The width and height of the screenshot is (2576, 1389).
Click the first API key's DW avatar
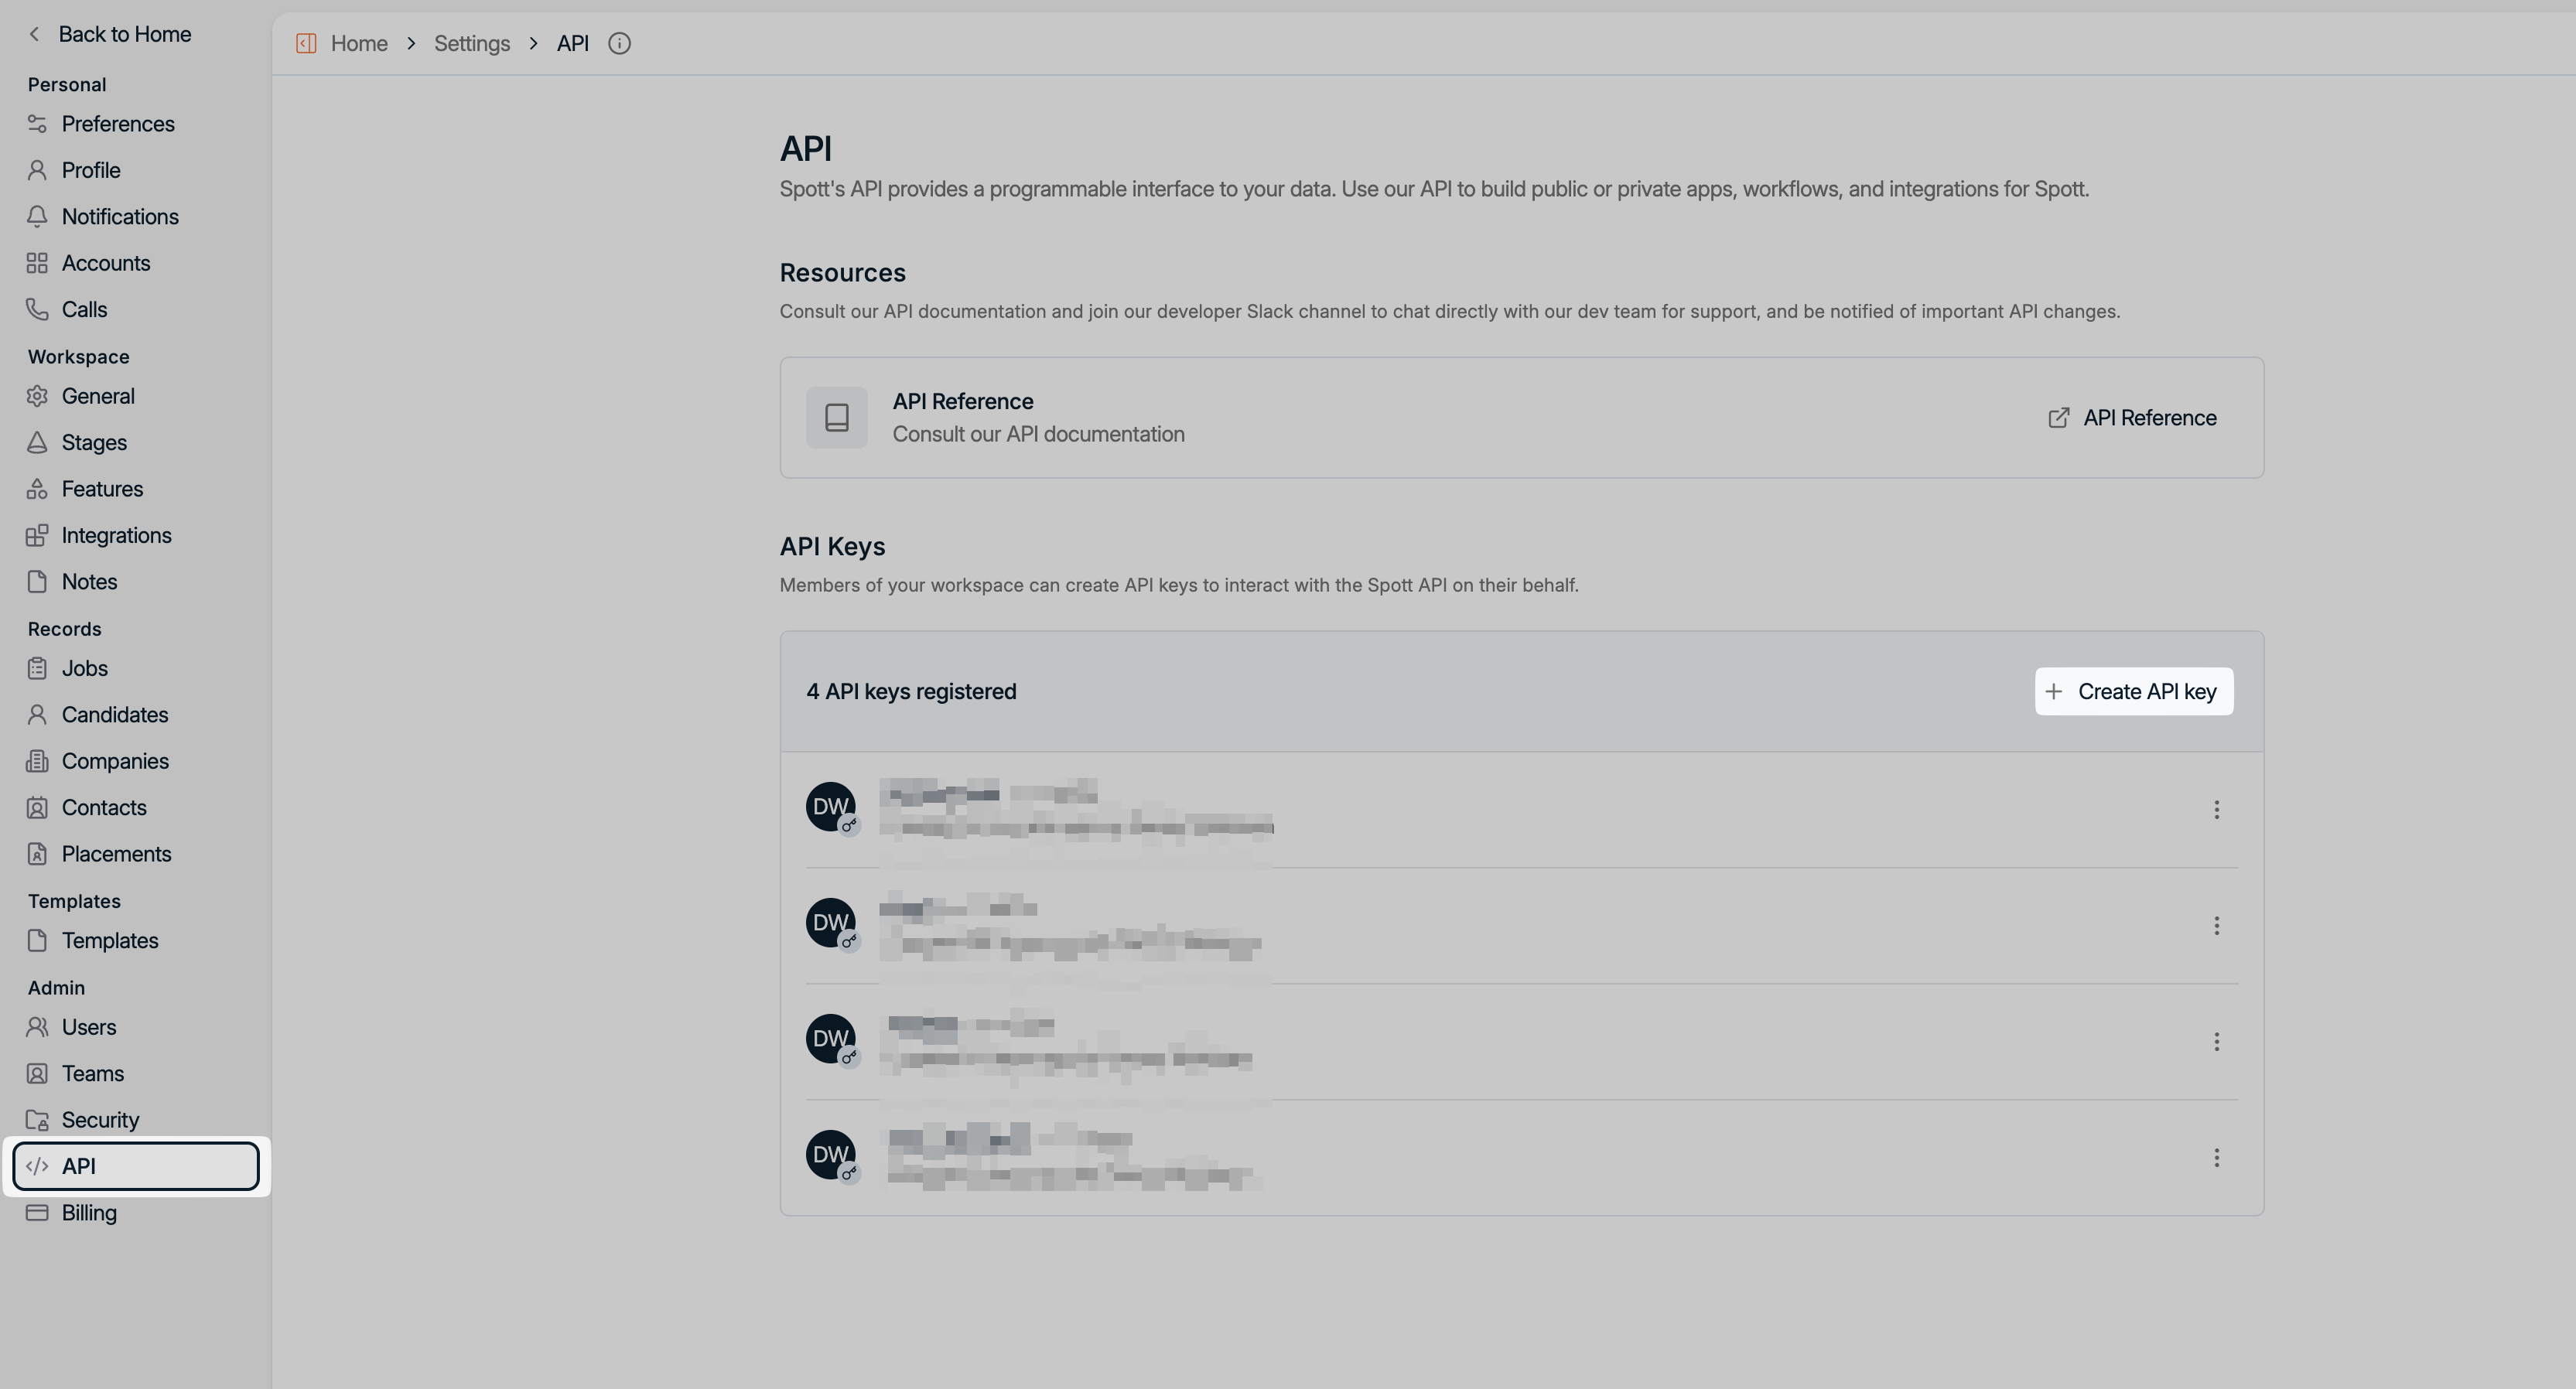tap(830, 807)
